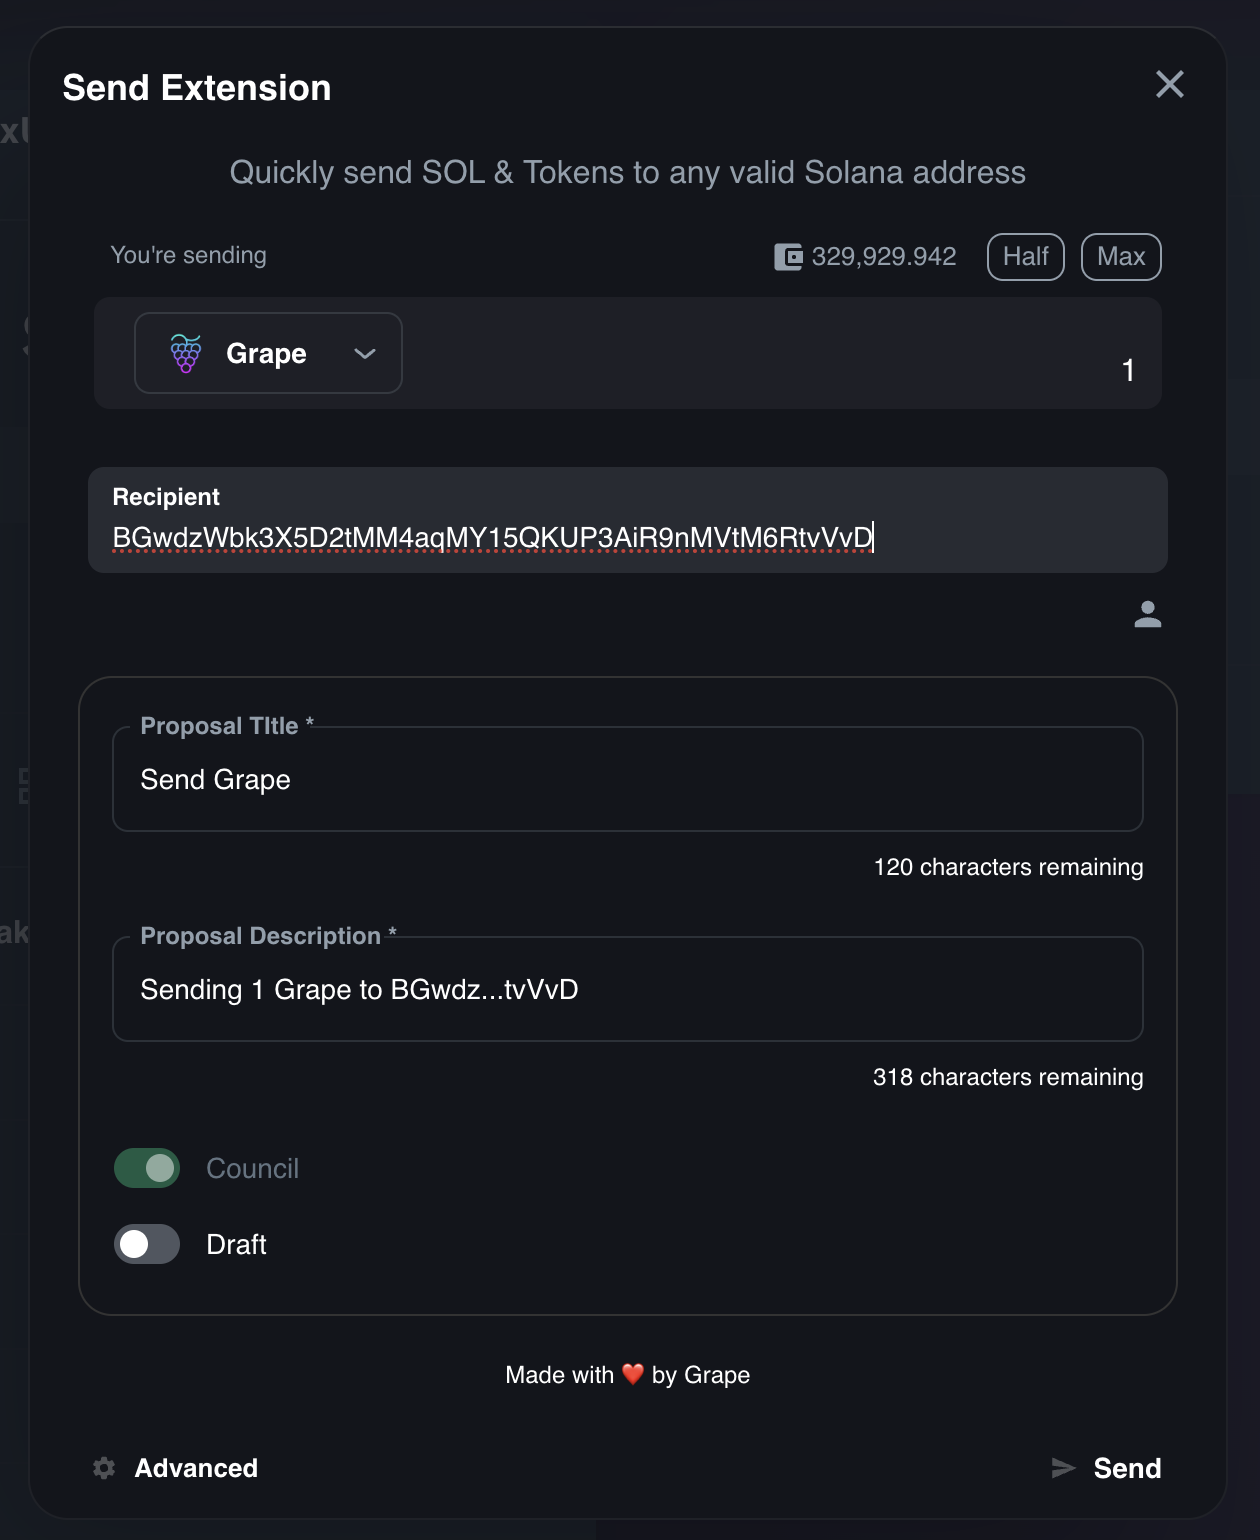Screen dimensions: 1260x1540
Task: Click the Send button label
Action: [x=1127, y=1468]
